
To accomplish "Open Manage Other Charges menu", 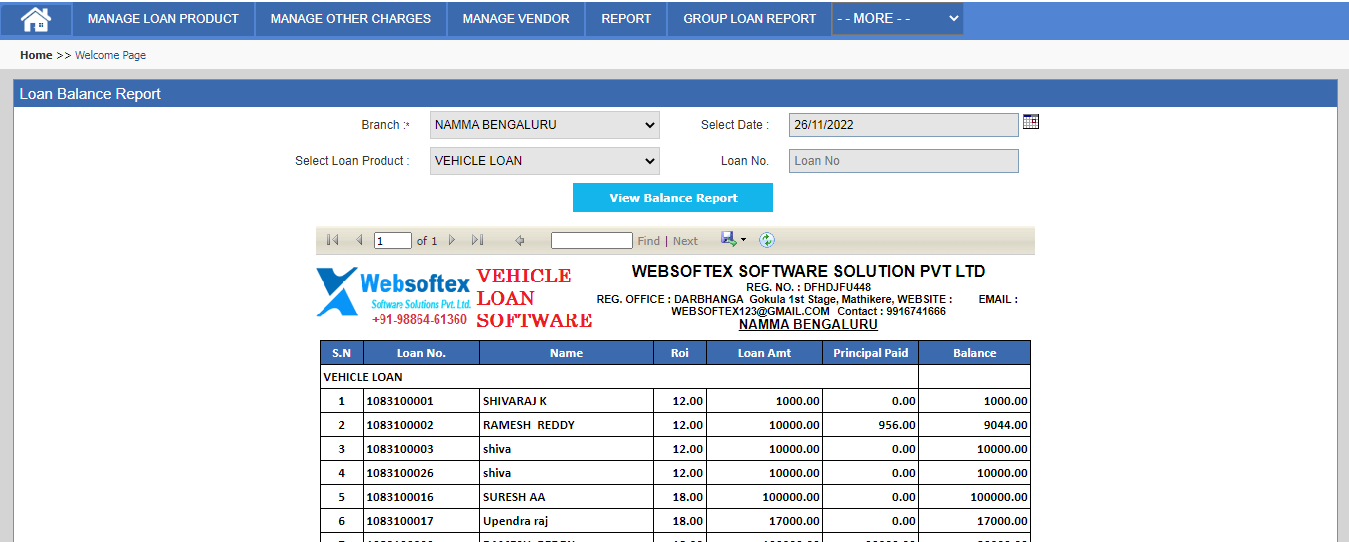I will pos(351,19).
